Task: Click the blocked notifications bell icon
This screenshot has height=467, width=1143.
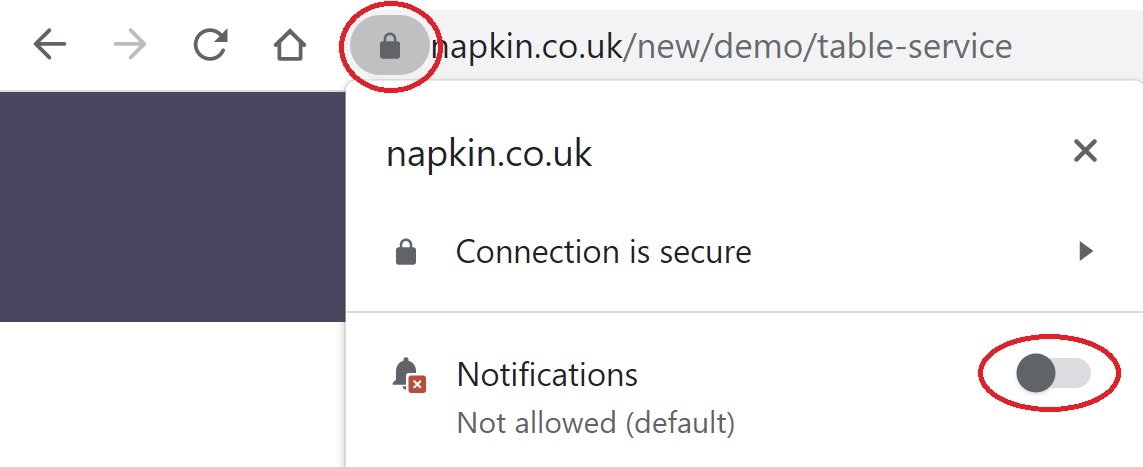Action: (x=408, y=375)
